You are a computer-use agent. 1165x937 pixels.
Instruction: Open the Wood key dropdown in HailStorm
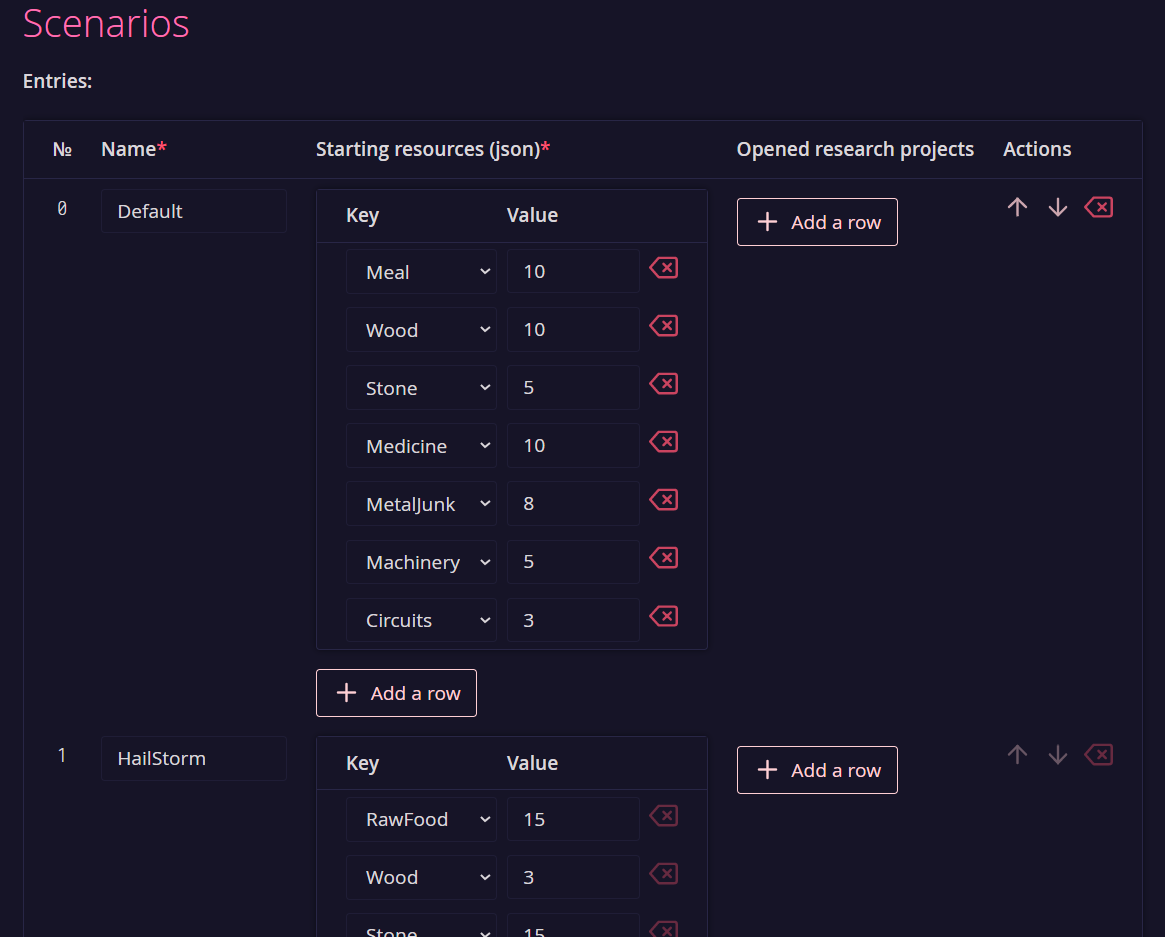[x=421, y=878]
